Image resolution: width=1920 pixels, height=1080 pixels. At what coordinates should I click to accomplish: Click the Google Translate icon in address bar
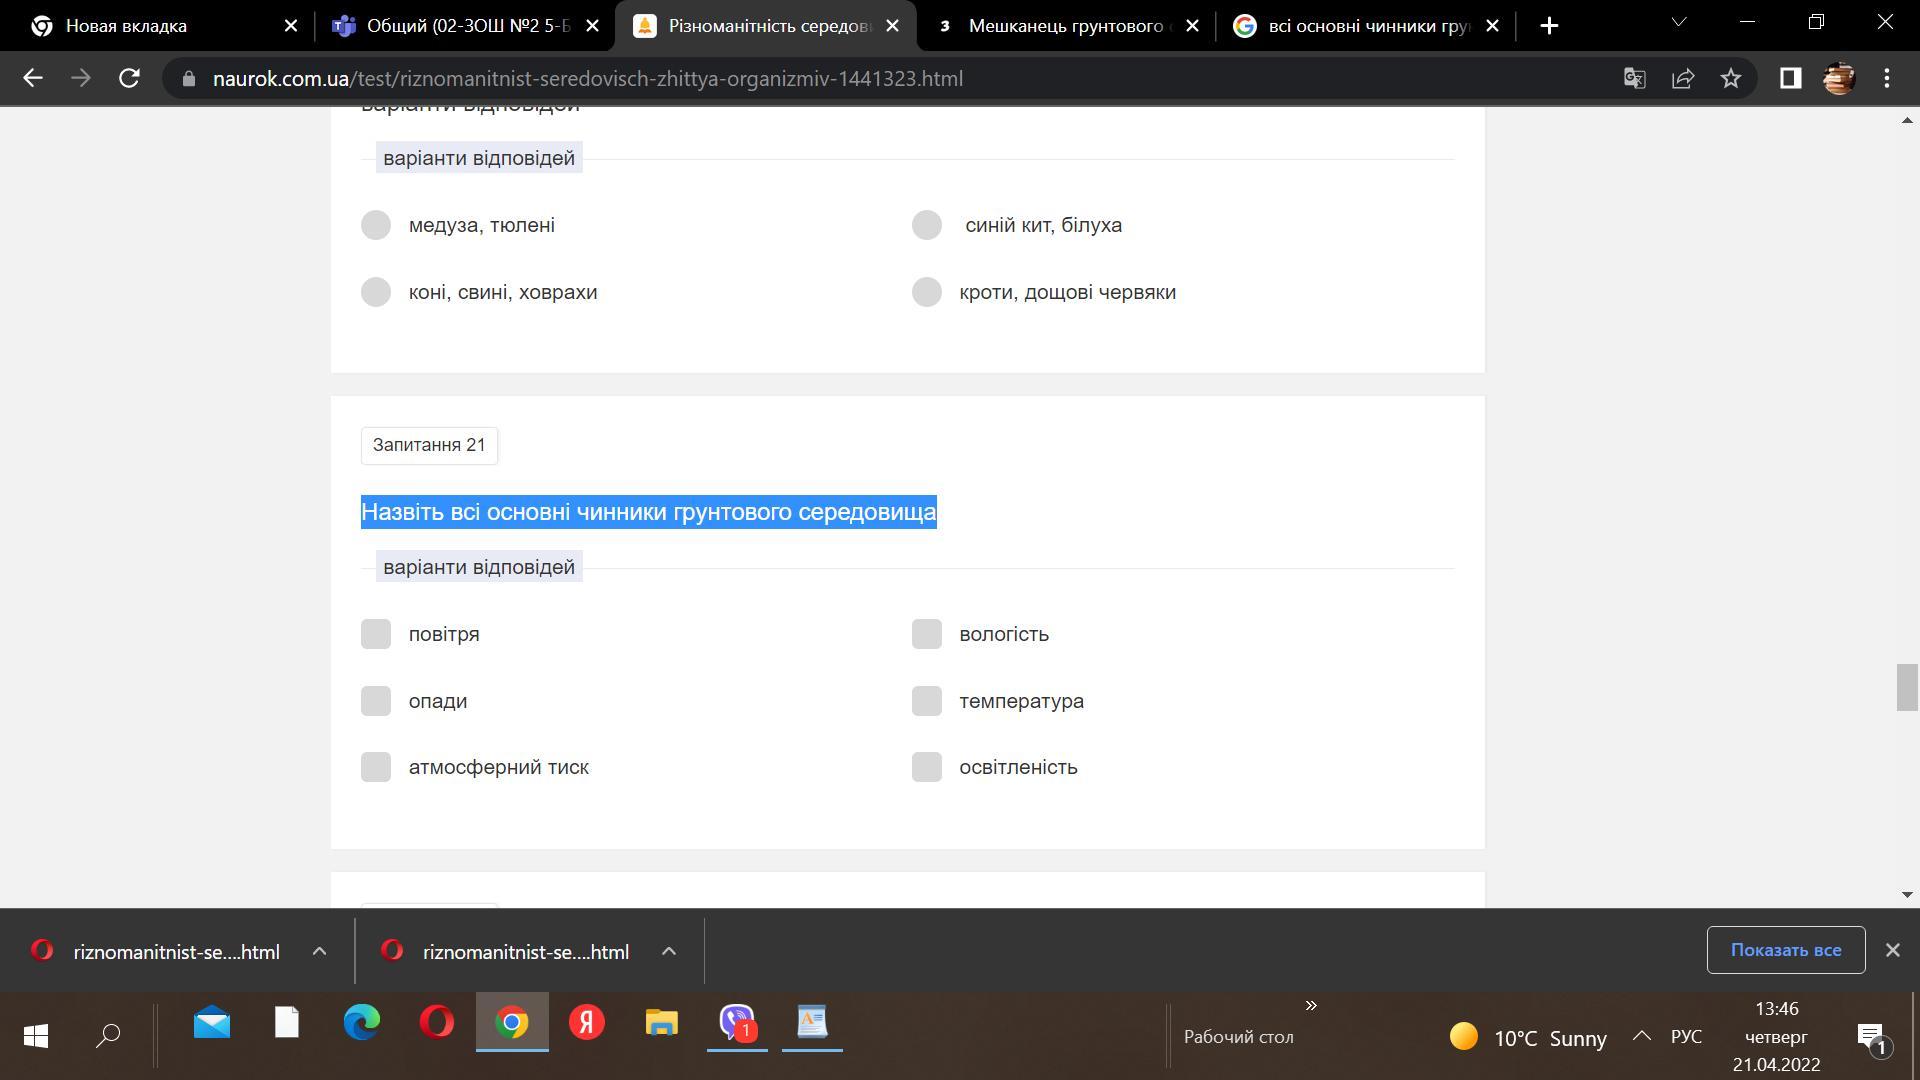tap(1634, 78)
